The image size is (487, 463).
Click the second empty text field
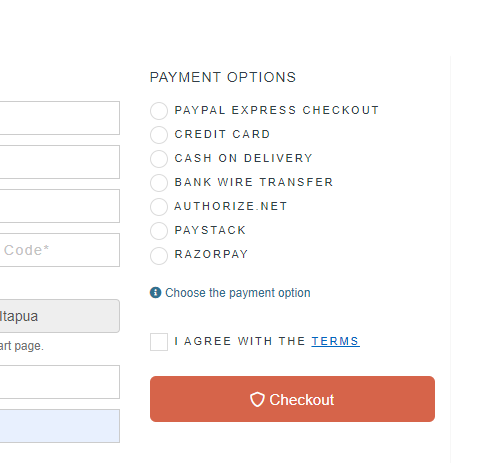[60, 162]
